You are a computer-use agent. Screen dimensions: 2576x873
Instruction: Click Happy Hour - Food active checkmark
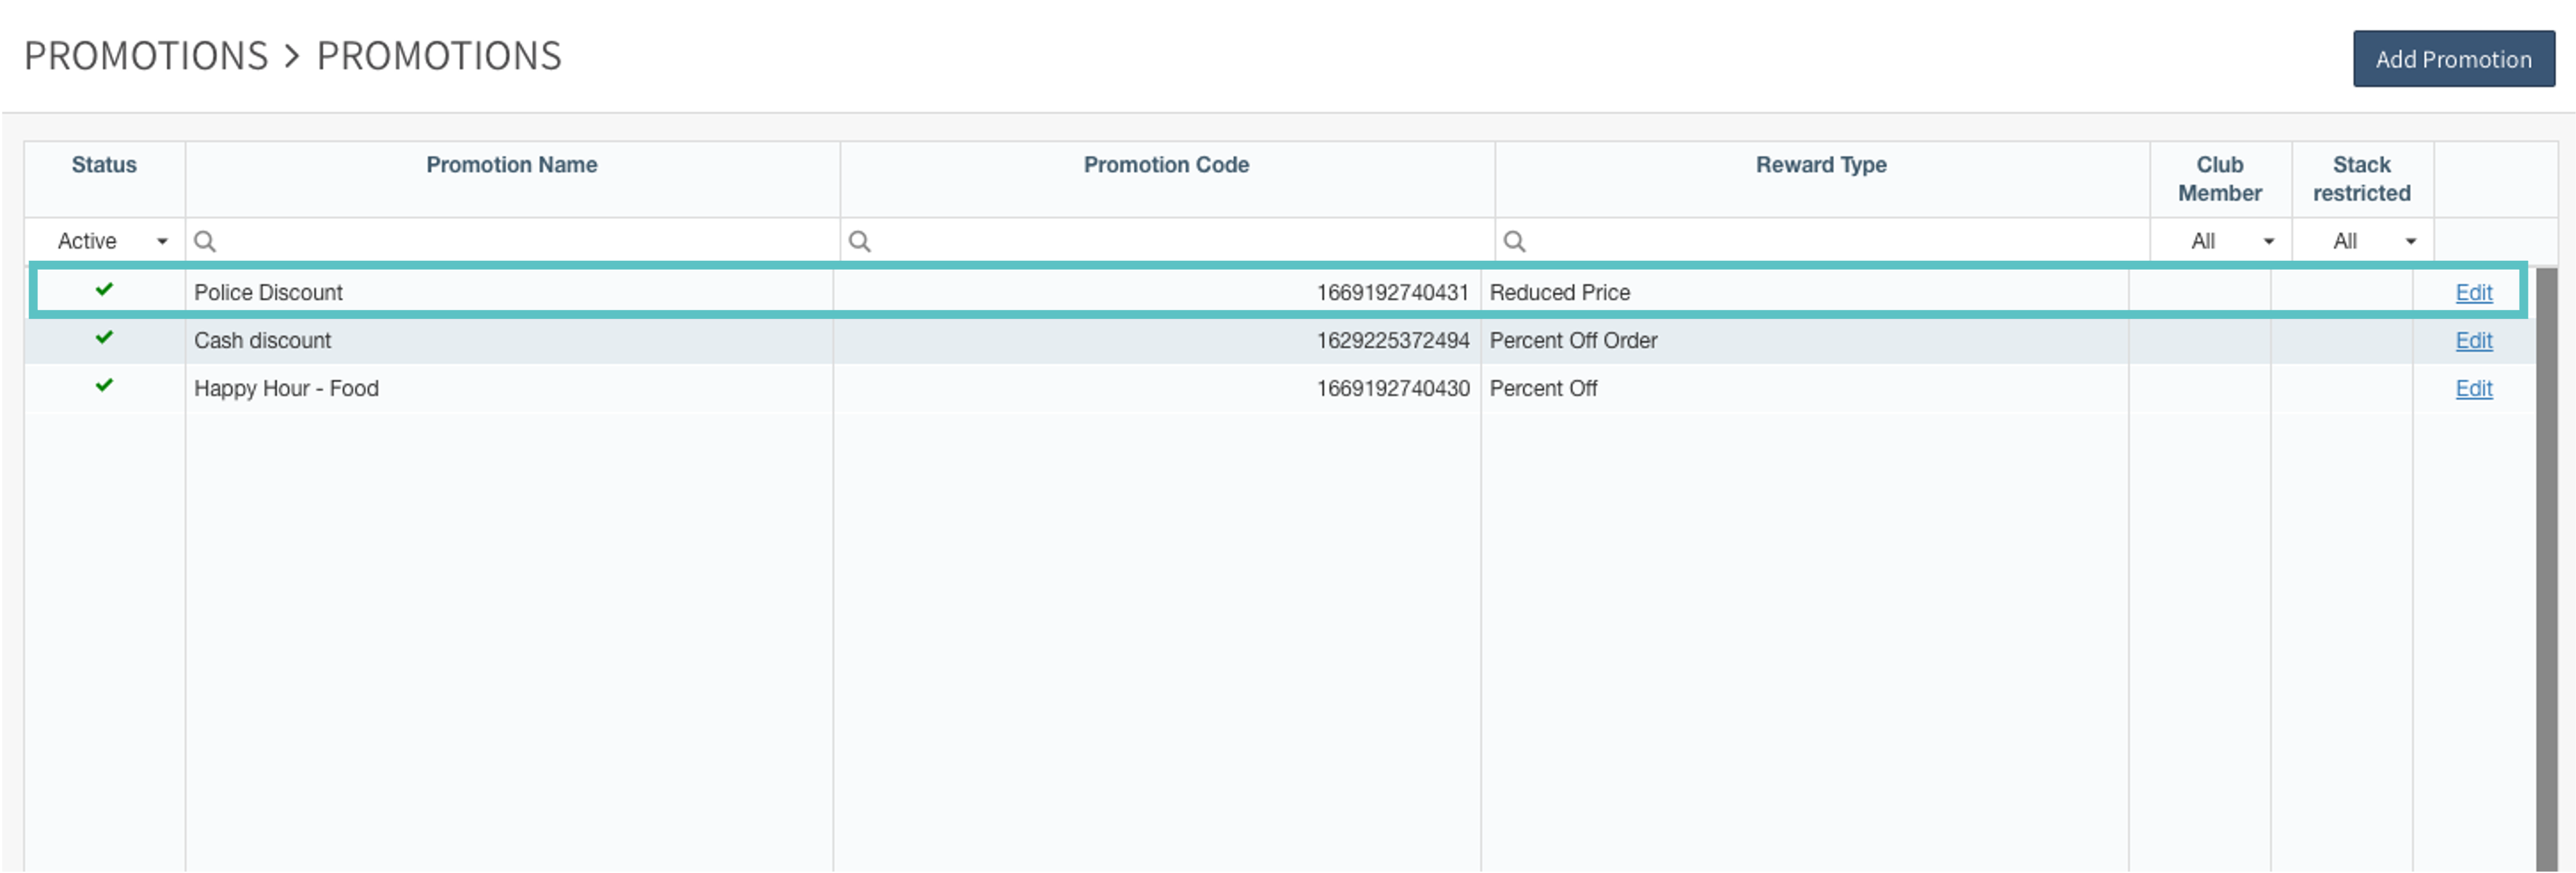[x=104, y=386]
